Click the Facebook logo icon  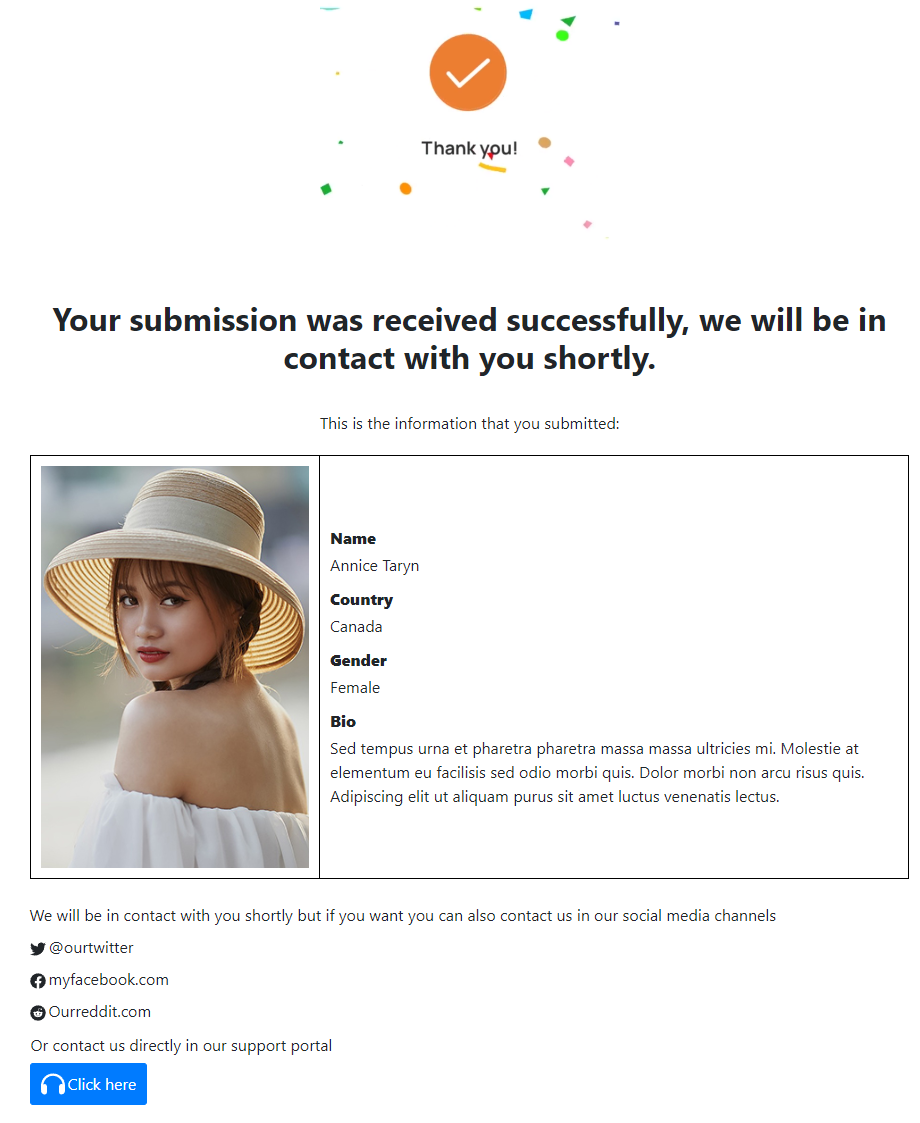[x=38, y=981]
